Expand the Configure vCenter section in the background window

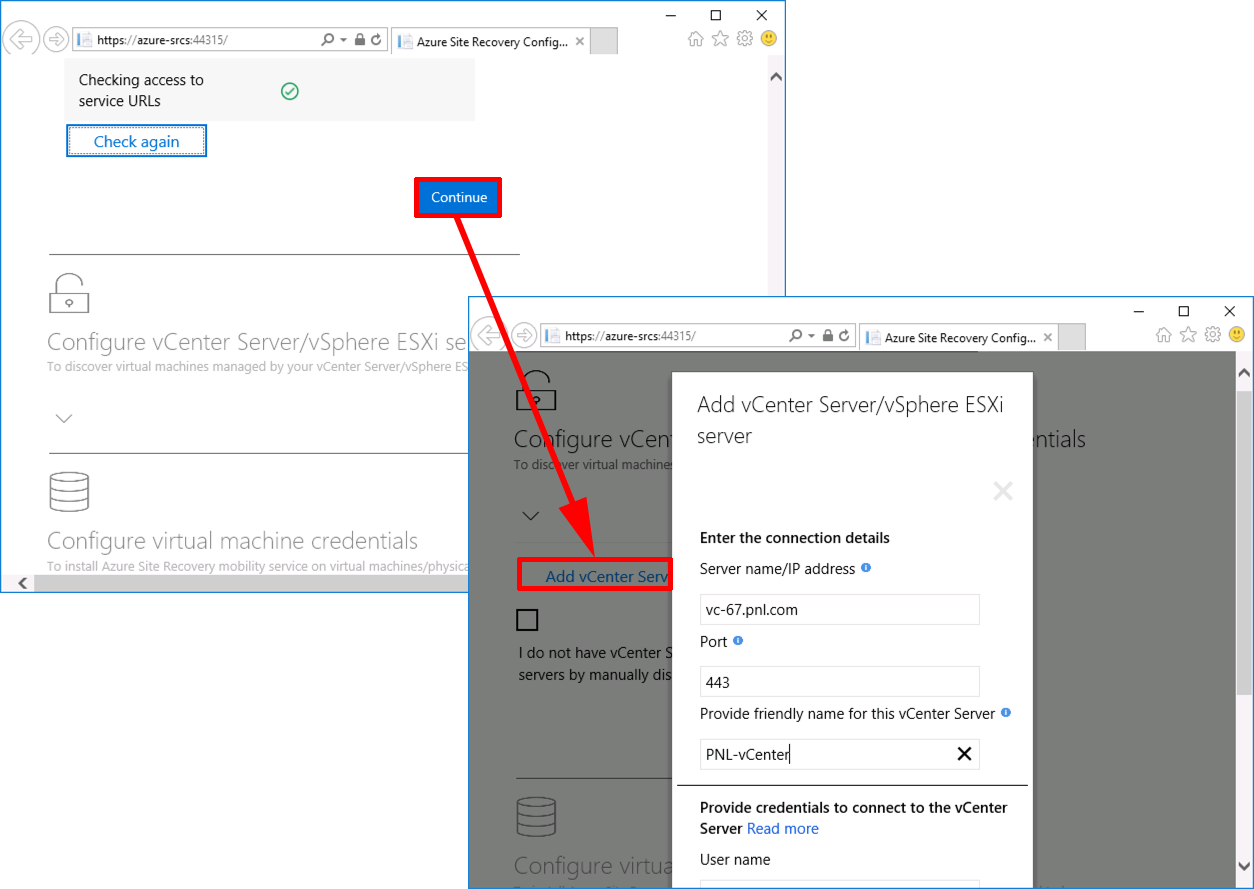64,418
